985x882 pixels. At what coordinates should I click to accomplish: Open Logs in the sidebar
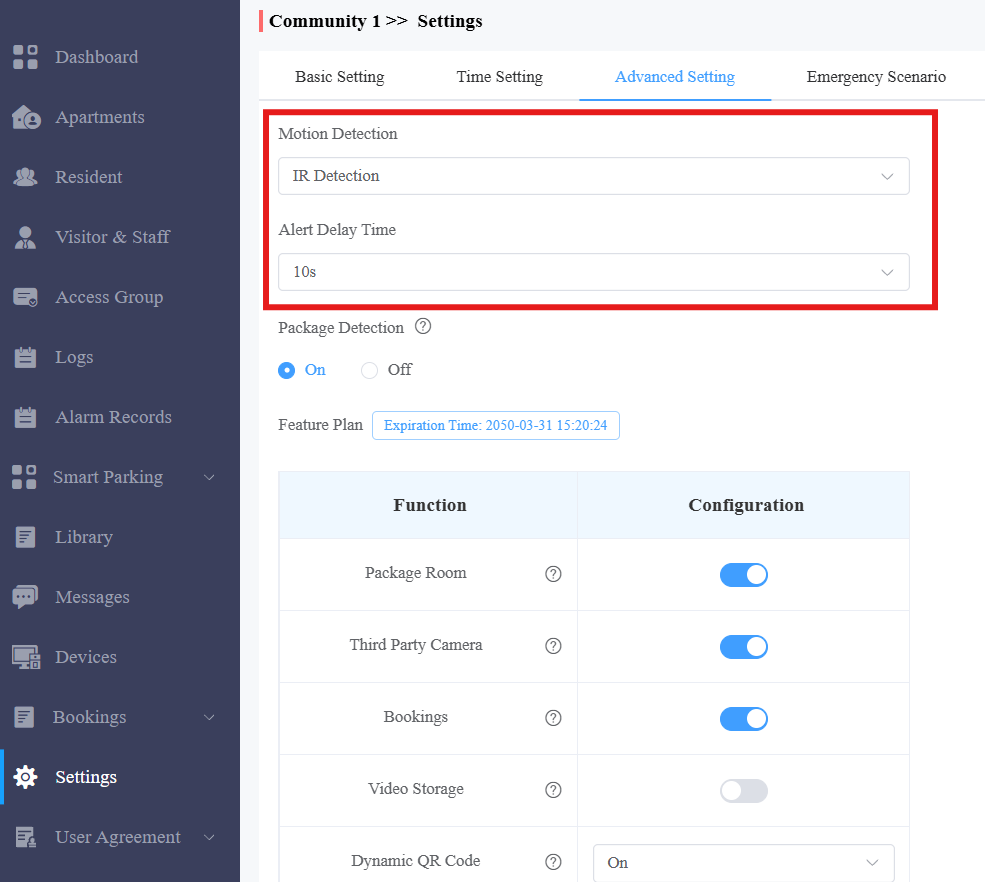point(74,357)
